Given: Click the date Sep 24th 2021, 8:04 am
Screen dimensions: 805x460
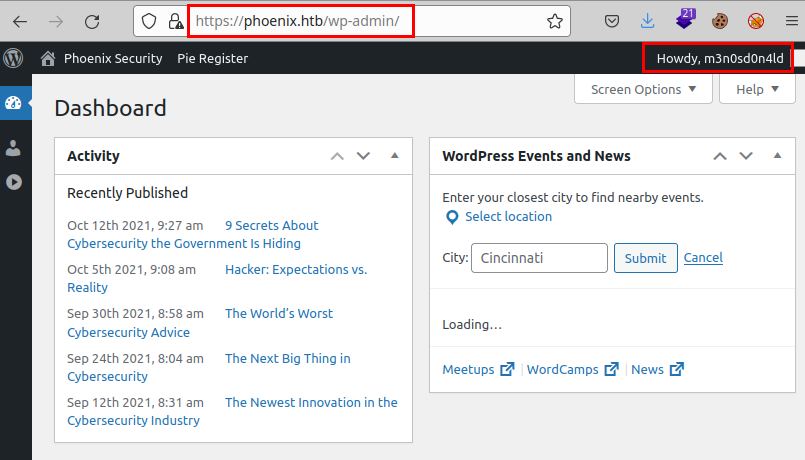Looking at the screenshot, I should point(136,358).
